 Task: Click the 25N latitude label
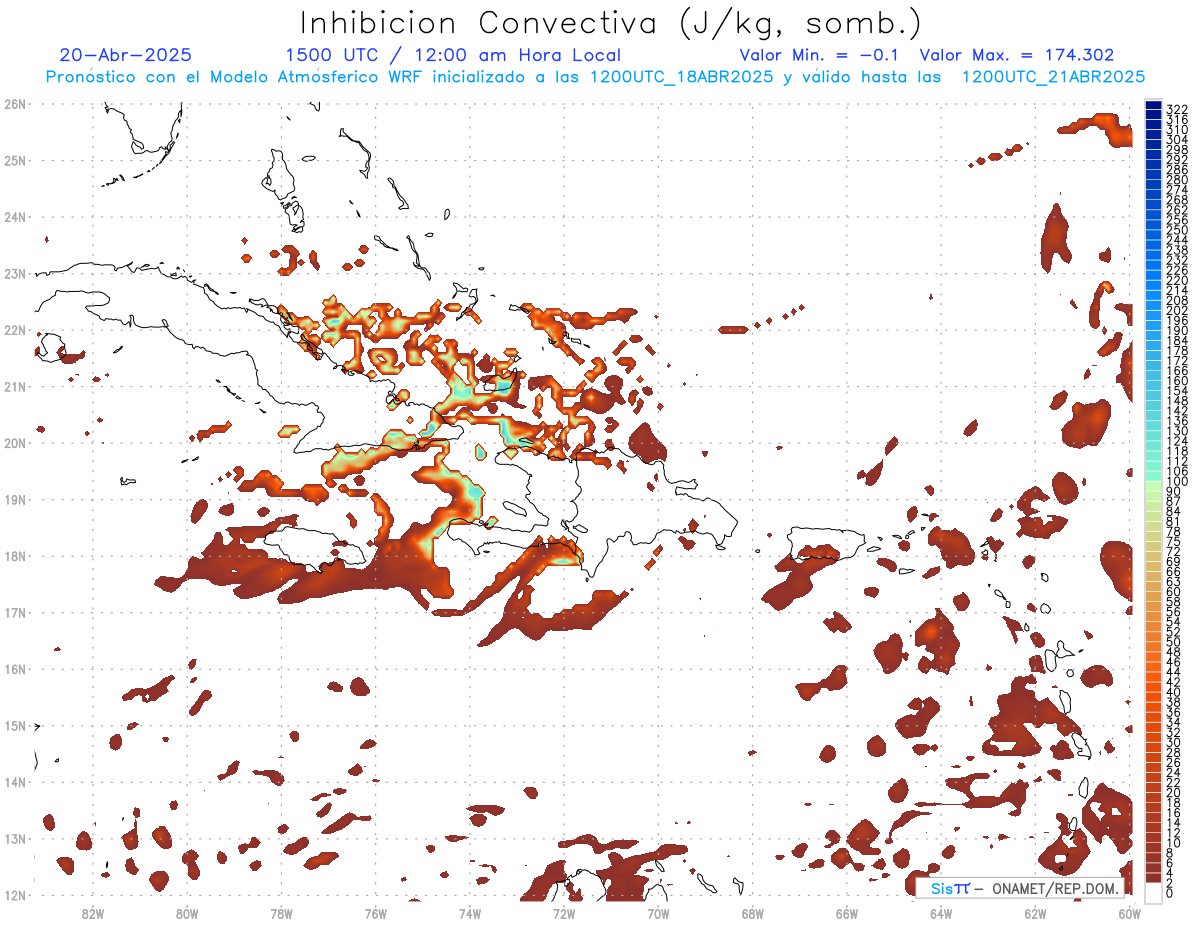(x=15, y=160)
